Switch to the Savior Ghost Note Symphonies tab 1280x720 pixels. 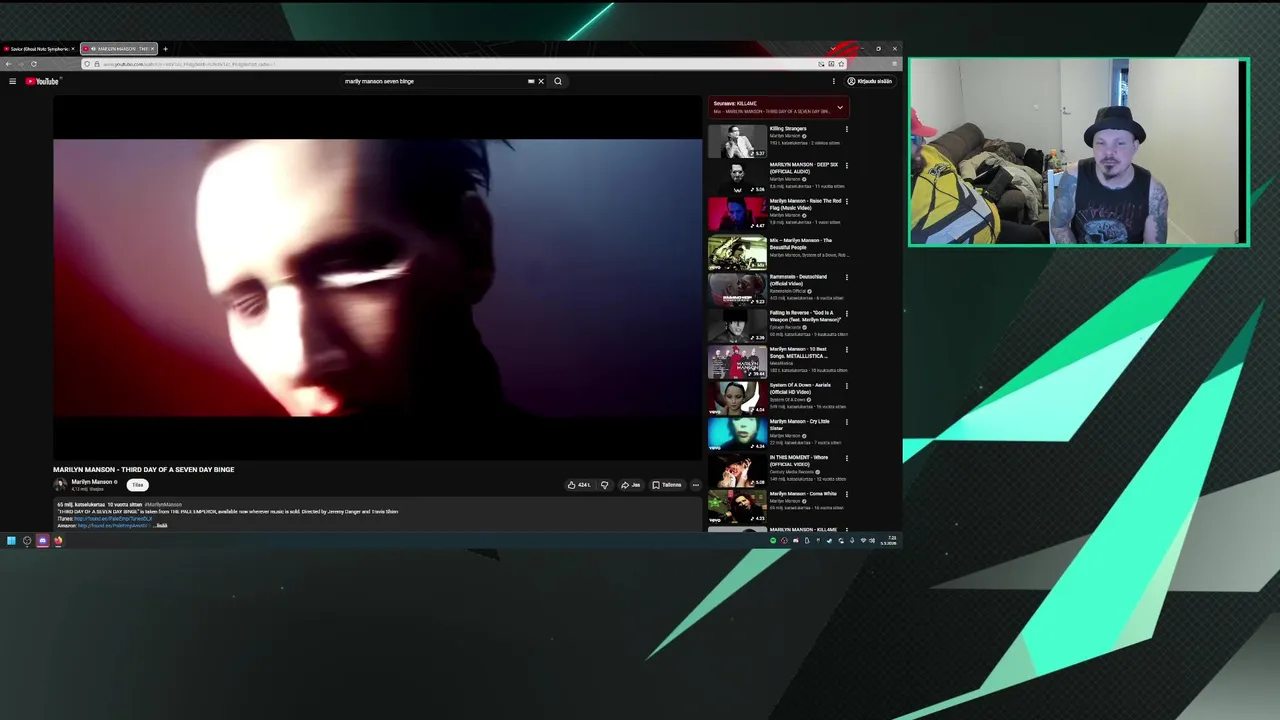tap(38, 48)
